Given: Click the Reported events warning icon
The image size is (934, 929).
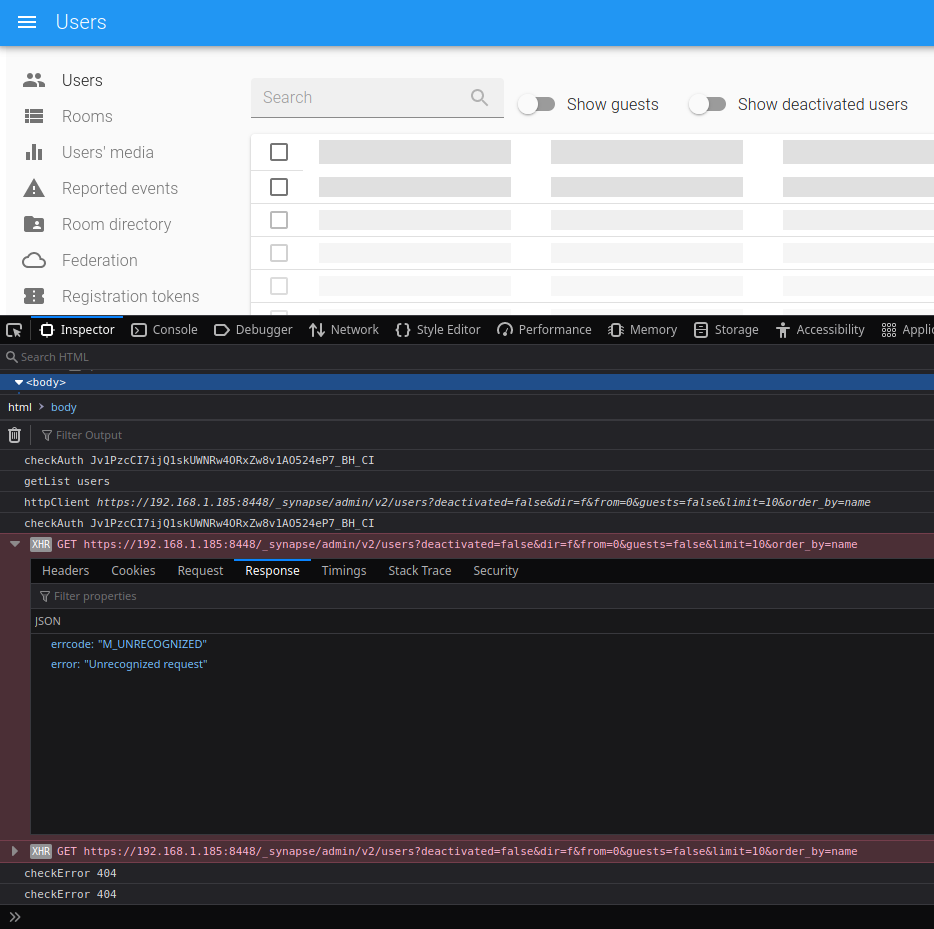Looking at the screenshot, I should click(x=35, y=188).
